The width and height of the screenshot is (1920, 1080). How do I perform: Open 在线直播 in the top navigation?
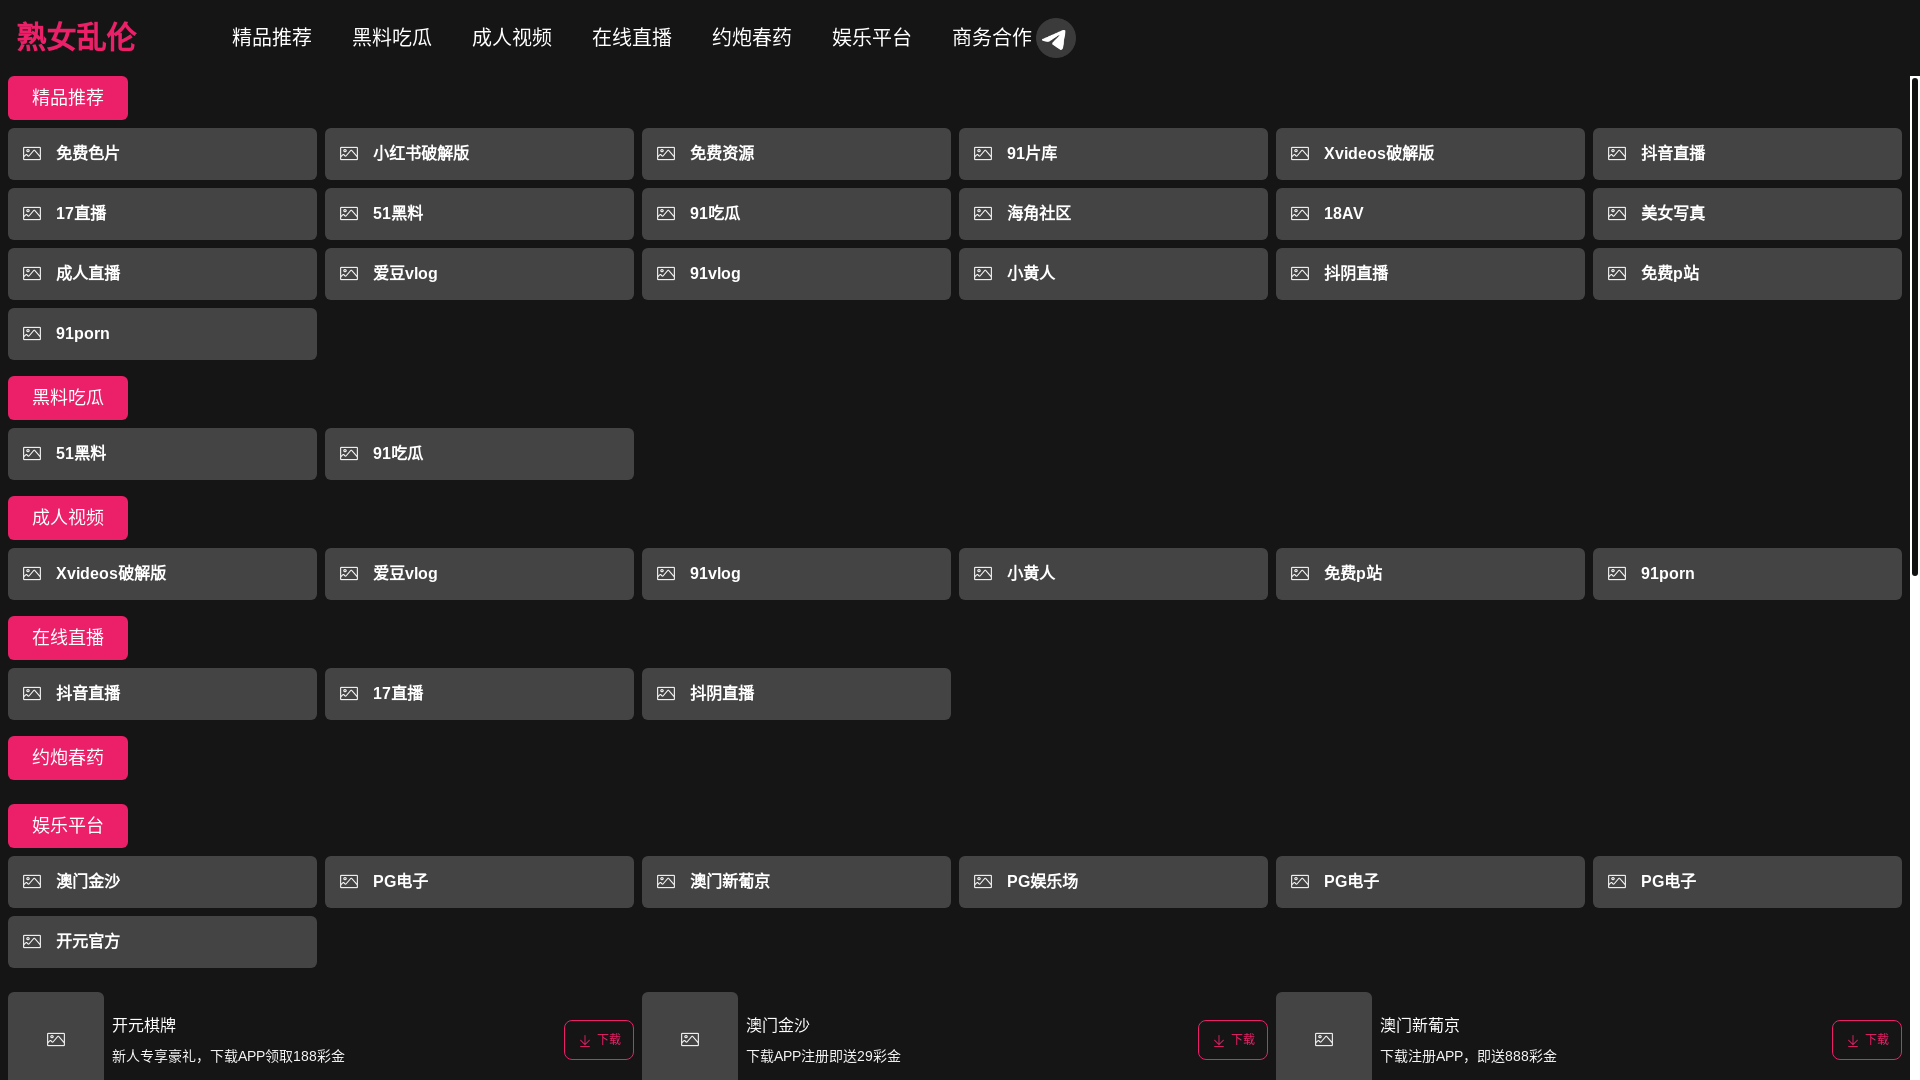[x=632, y=37]
